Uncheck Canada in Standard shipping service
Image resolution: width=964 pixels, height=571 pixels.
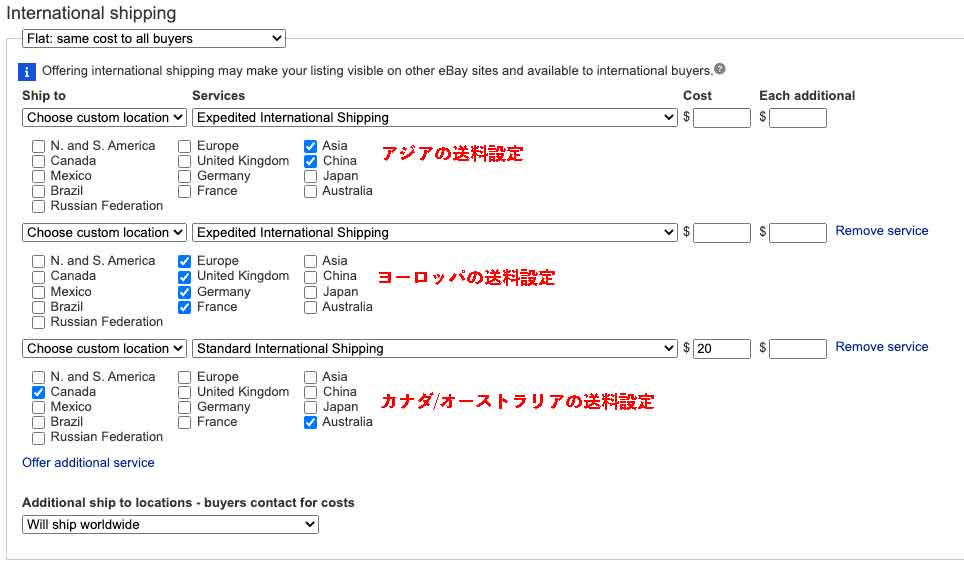click(x=38, y=392)
